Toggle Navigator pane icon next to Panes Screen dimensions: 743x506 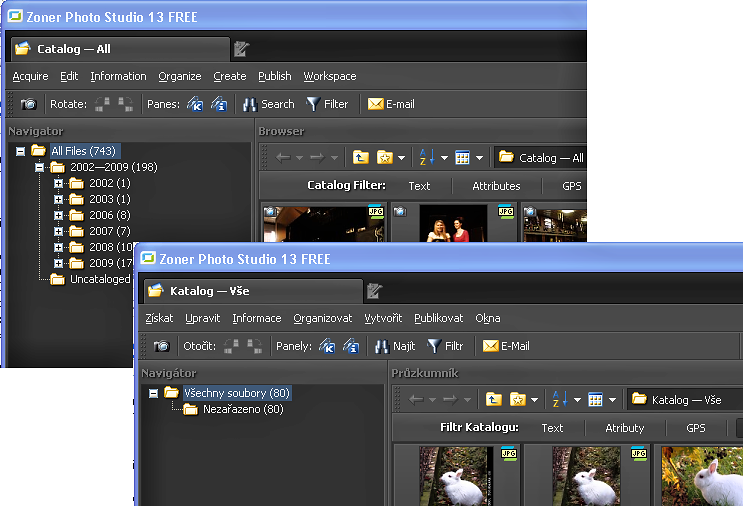(x=195, y=104)
